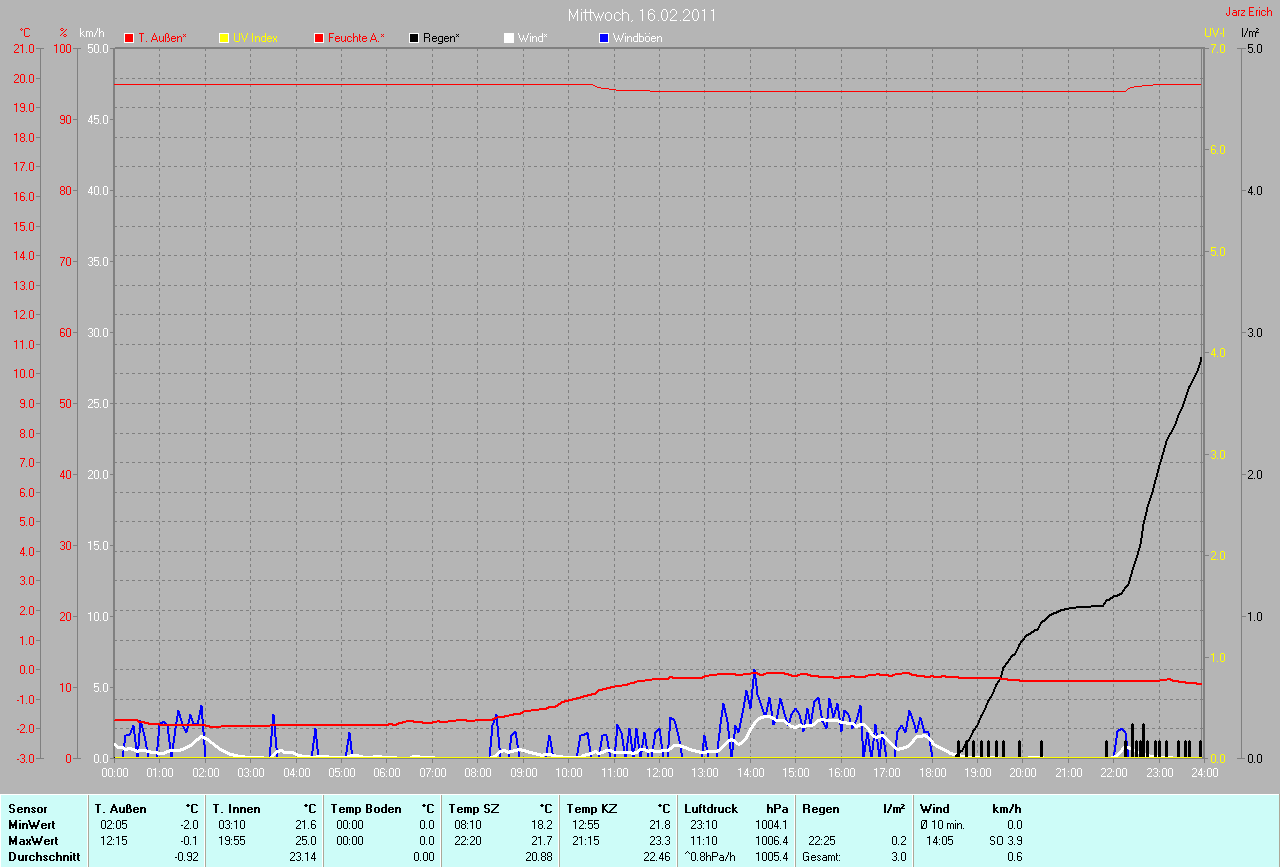Click the blue Windböen legend swatch
This screenshot has width=1280, height=867.
click(x=603, y=38)
